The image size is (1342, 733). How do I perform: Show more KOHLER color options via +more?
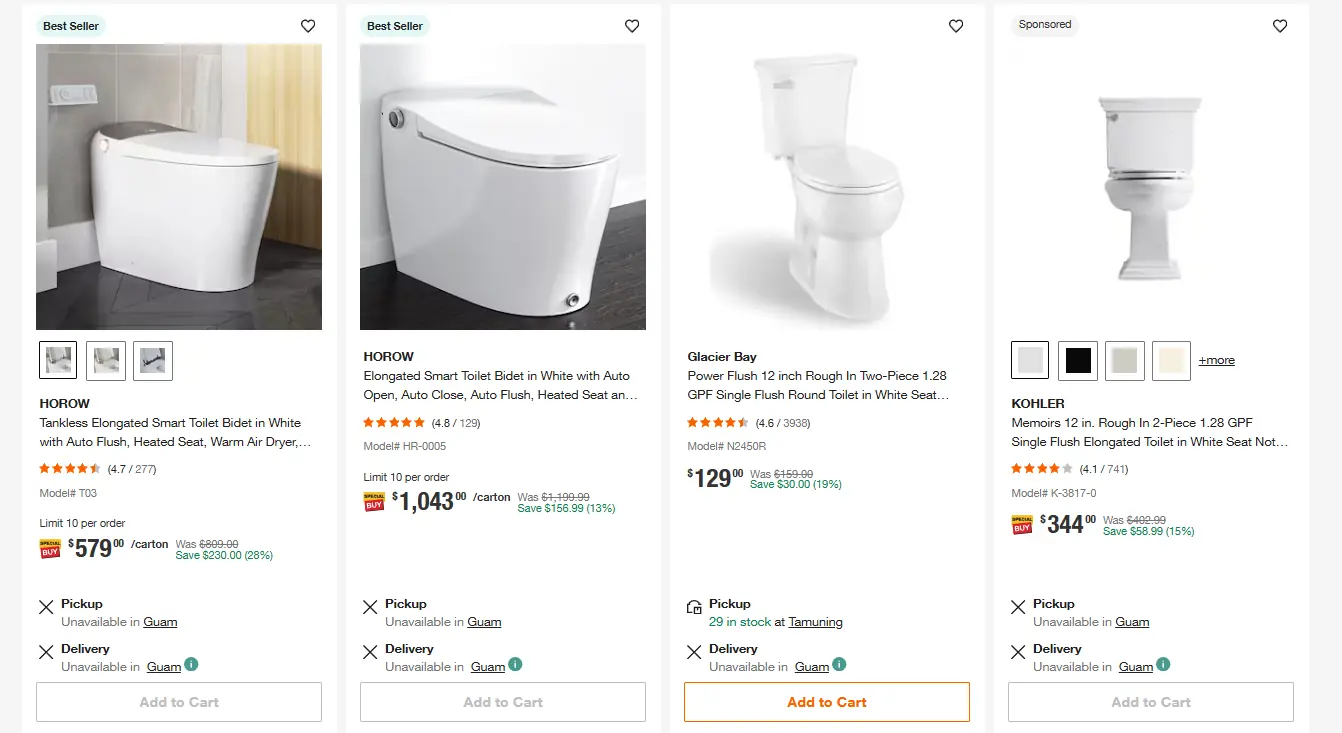(x=1216, y=360)
